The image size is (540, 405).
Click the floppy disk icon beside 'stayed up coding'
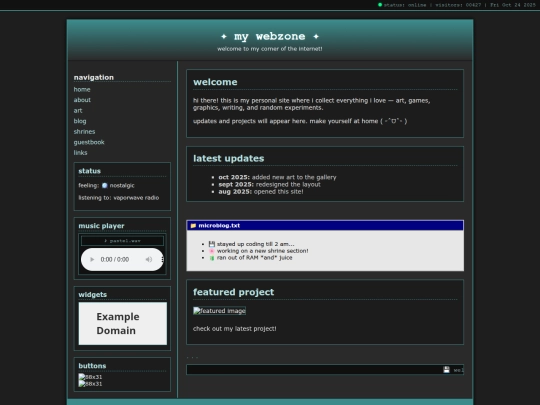point(212,244)
